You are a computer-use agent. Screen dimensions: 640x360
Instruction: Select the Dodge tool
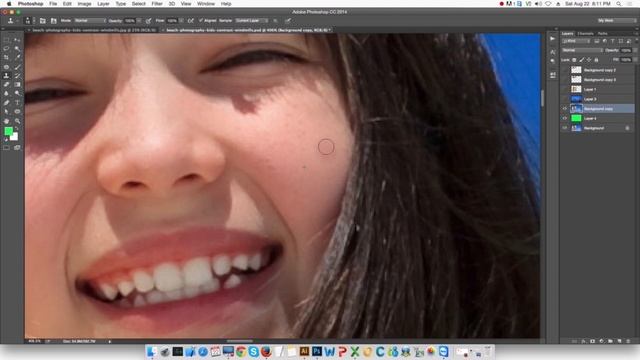(17, 93)
